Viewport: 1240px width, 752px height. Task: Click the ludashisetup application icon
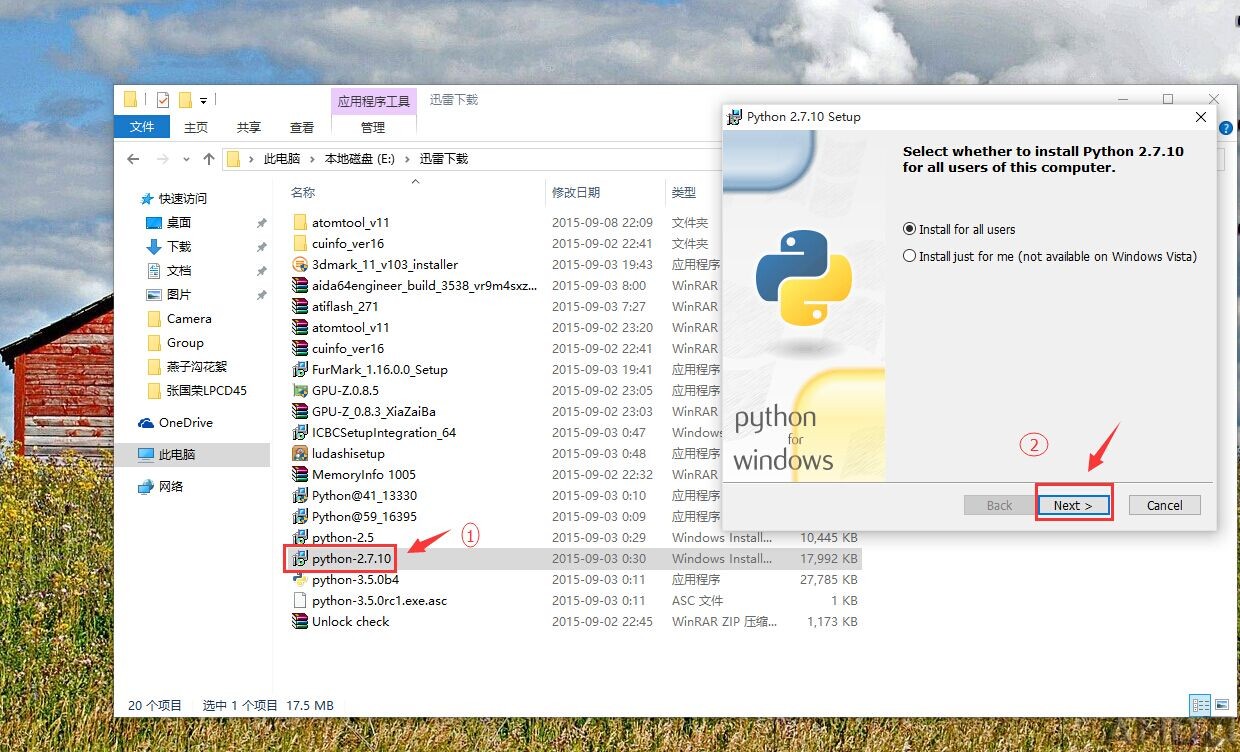(x=300, y=453)
